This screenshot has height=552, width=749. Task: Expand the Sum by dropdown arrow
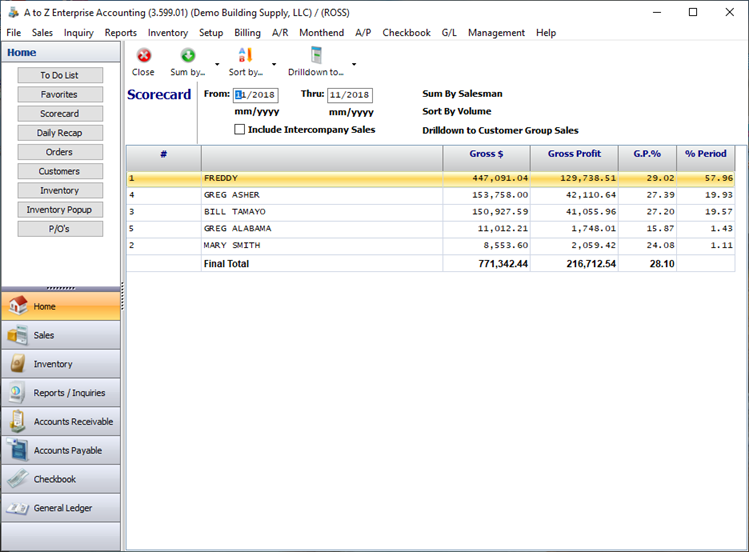coord(217,65)
